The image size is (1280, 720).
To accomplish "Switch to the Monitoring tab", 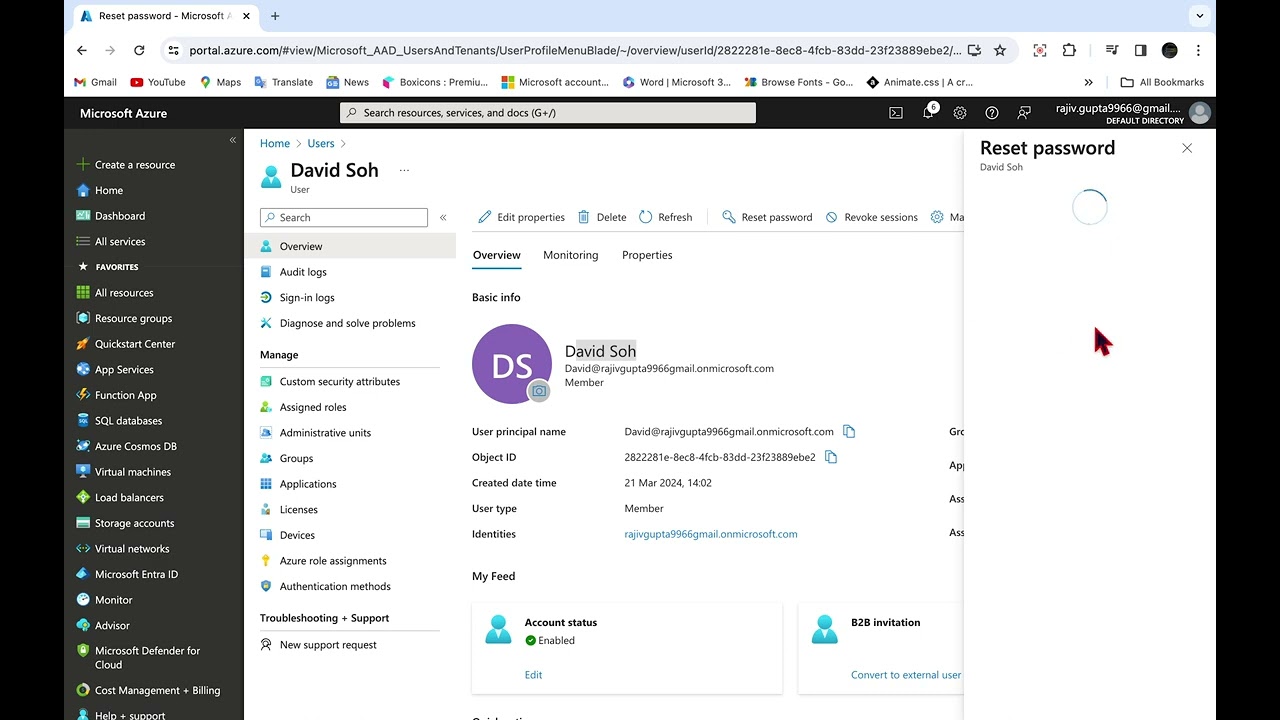I will pyautogui.click(x=571, y=255).
